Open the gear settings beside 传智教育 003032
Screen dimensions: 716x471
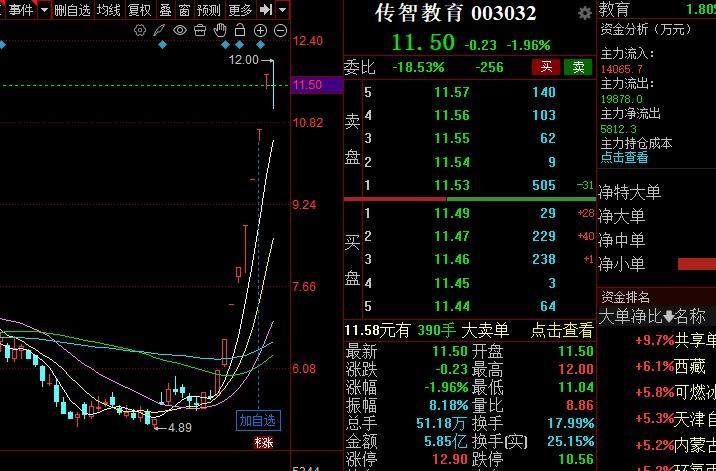(584, 13)
